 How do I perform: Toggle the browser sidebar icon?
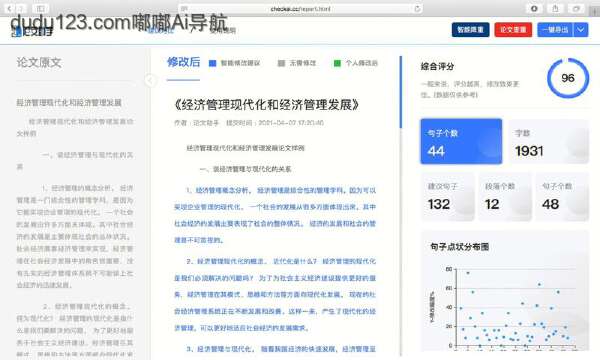click(x=41, y=8)
